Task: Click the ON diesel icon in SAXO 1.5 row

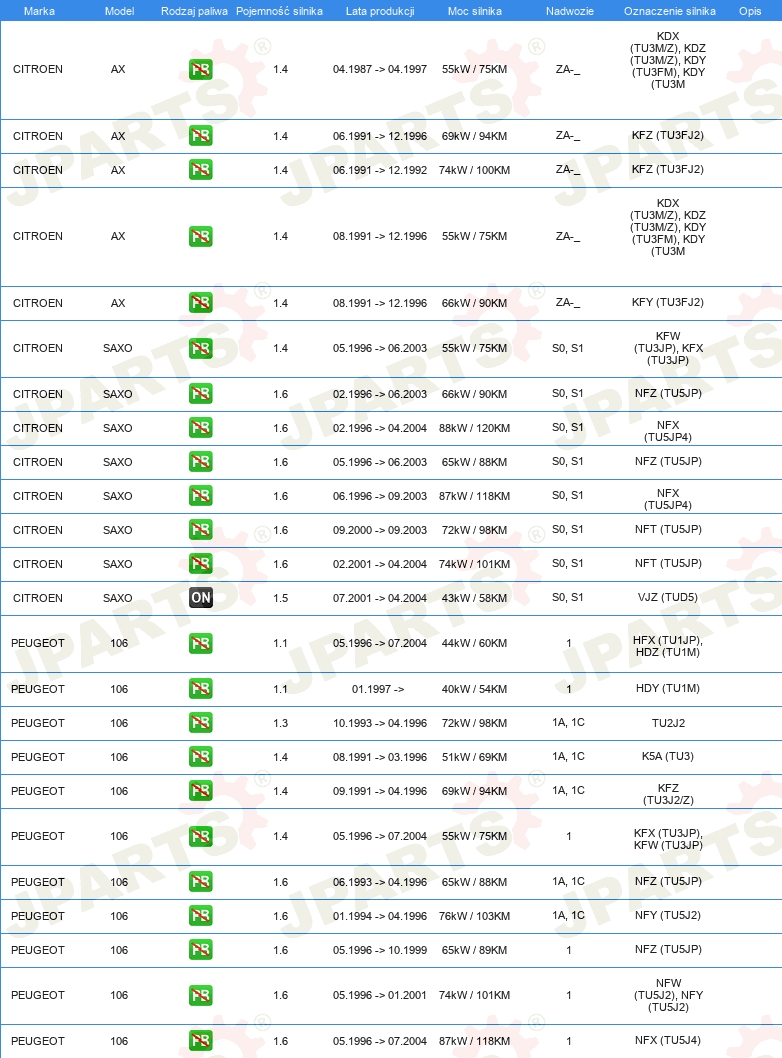Action: click(x=200, y=597)
